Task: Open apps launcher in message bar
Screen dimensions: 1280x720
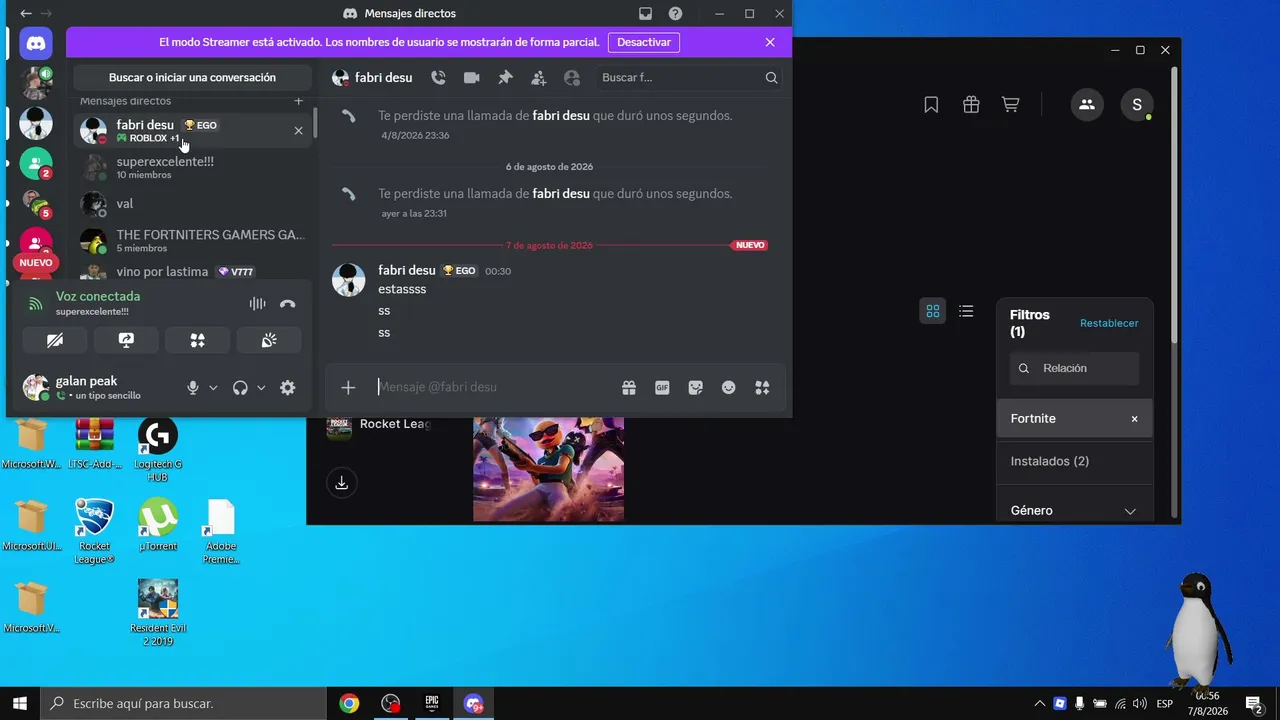Action: [x=762, y=388]
